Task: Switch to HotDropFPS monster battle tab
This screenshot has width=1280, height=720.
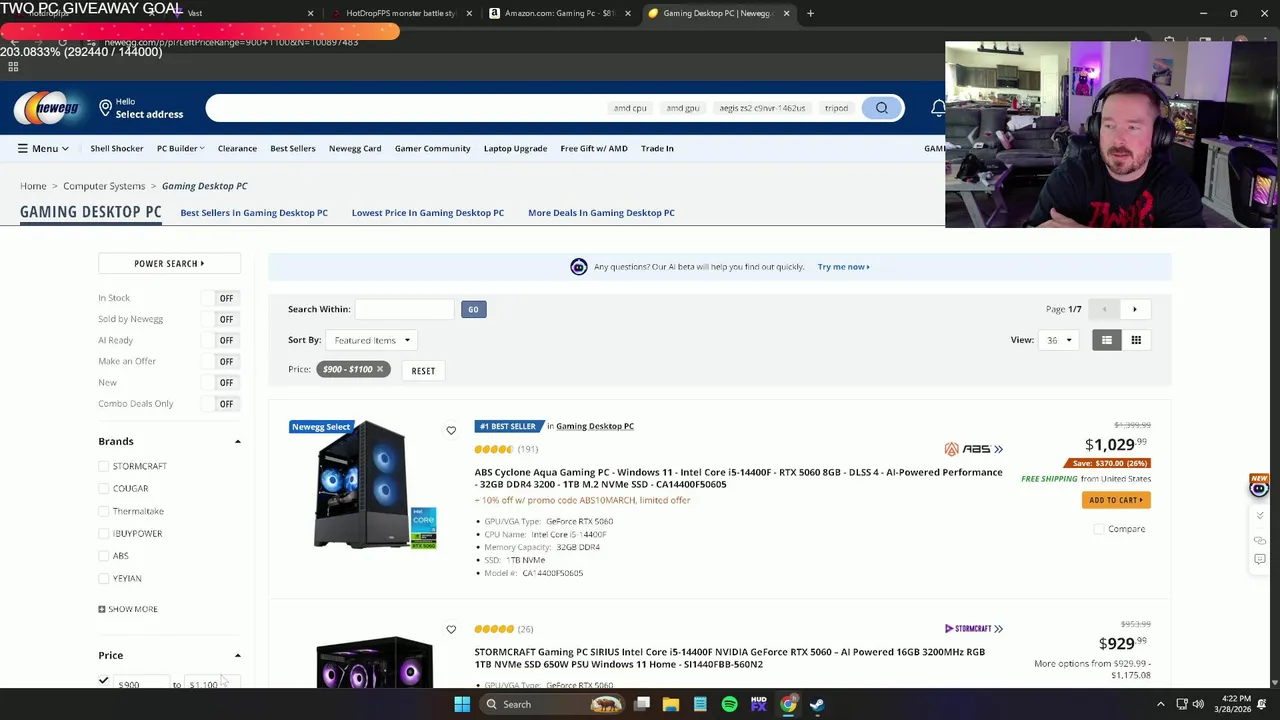Action: tap(400, 13)
